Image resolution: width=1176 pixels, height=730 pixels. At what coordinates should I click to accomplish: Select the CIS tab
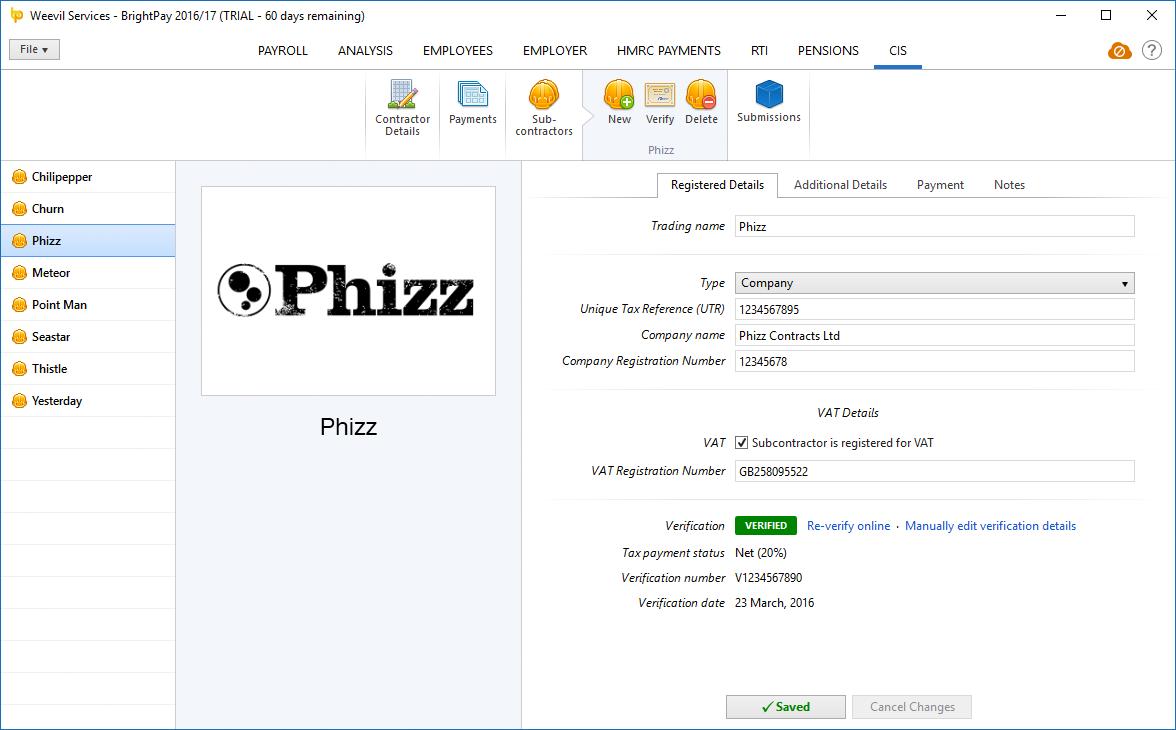(x=898, y=51)
